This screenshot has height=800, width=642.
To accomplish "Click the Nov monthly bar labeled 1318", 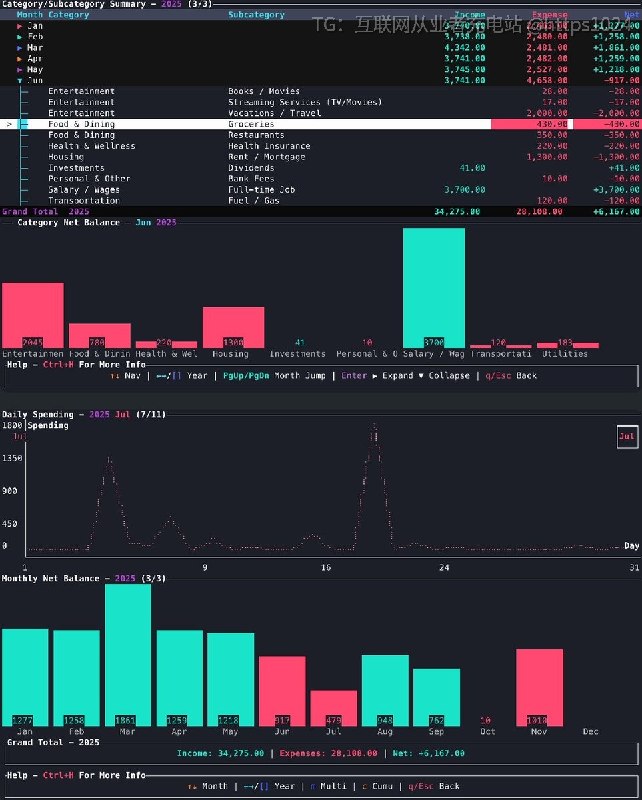I will pyautogui.click(x=539, y=688).
